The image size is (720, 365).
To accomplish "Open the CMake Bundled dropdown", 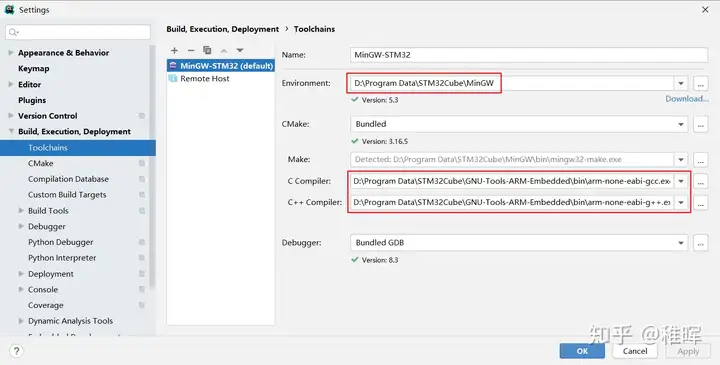I will (x=681, y=124).
